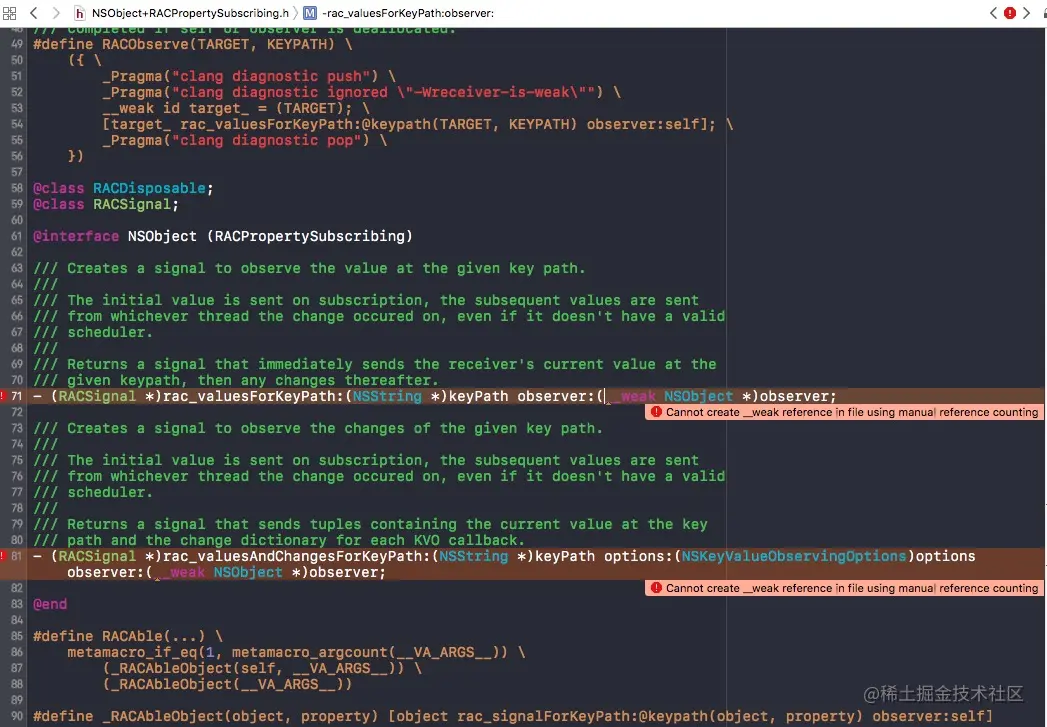Click 'rac_valuesAndChangesForKeyPath:' method name
The height and width of the screenshot is (727, 1047).
point(297,557)
